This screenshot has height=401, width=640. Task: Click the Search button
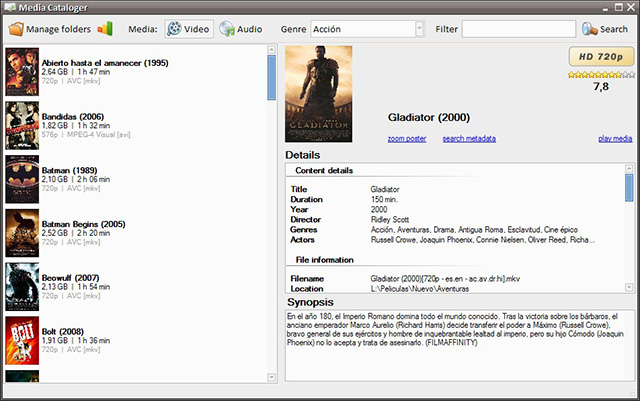tap(605, 29)
